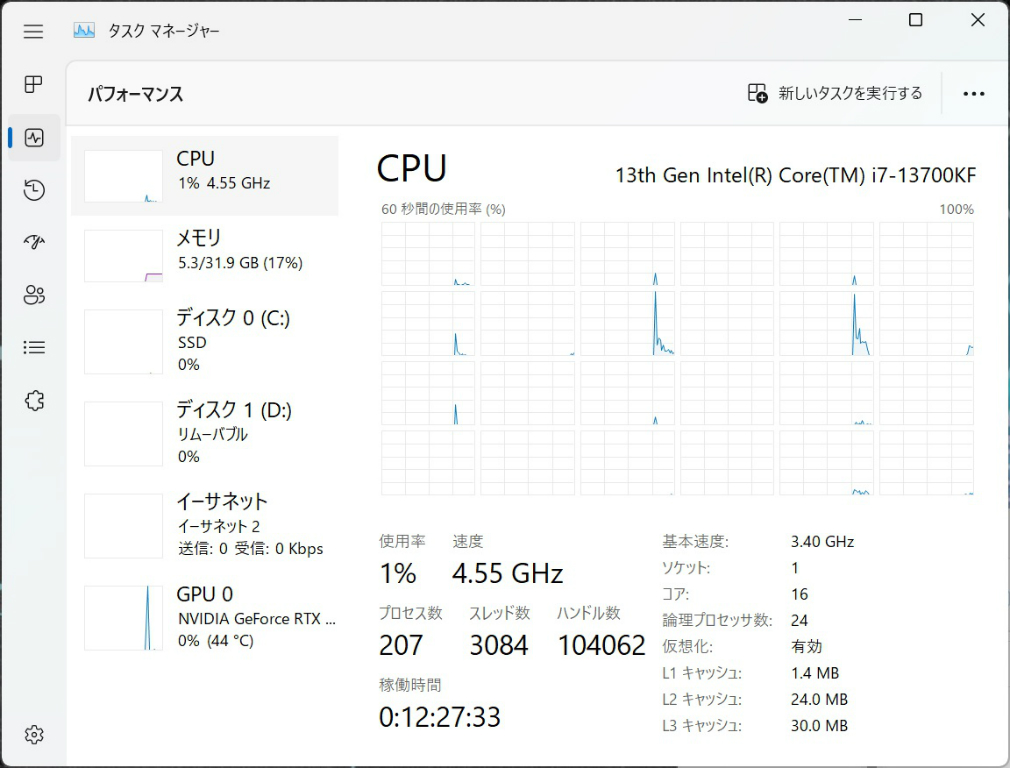This screenshot has width=1010, height=768.
Task: Open the Startup apps page
Action: (34, 242)
